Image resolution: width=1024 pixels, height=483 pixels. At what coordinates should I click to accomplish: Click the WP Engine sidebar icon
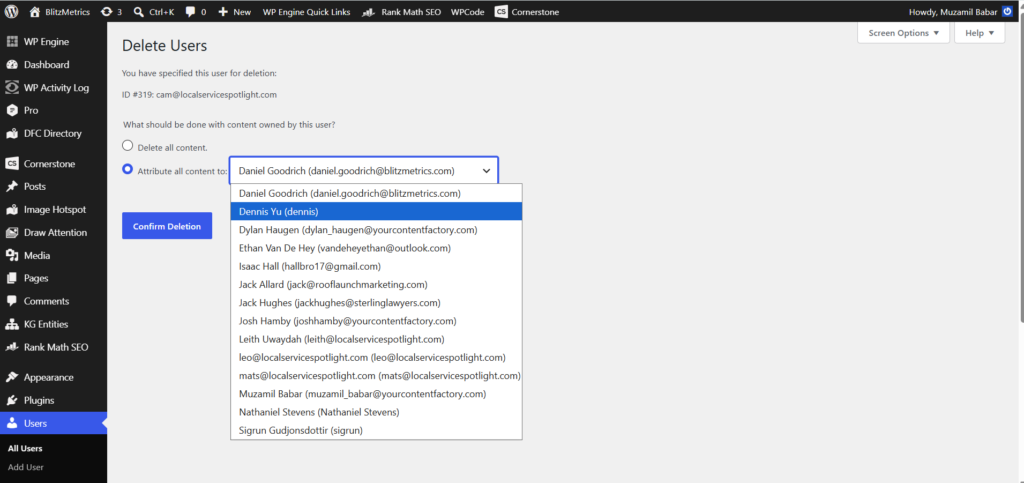[12, 42]
